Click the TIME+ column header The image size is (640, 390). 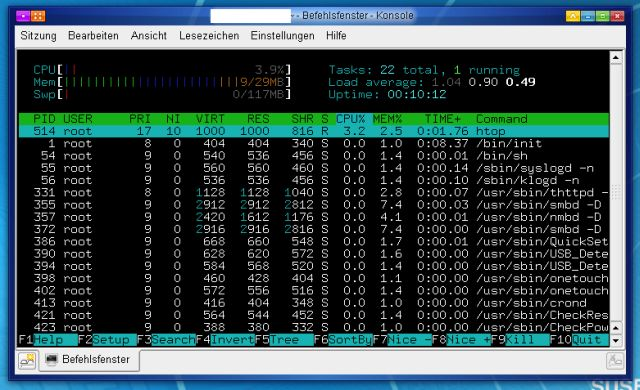point(442,119)
